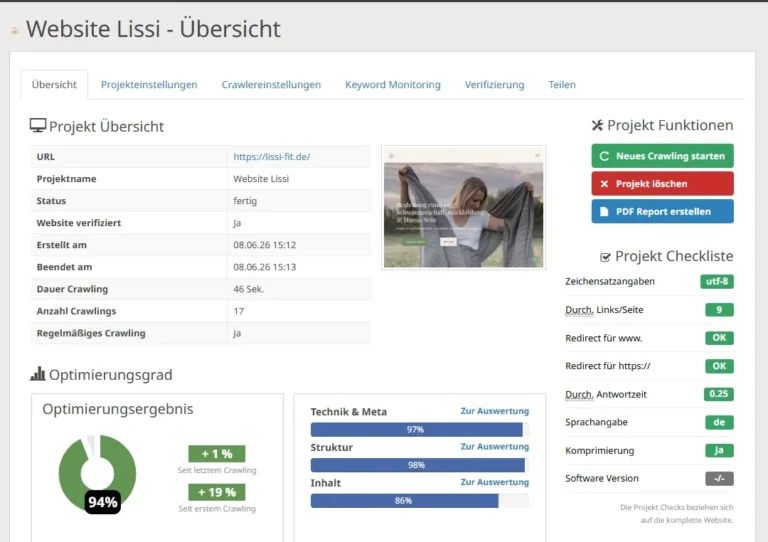Click the small icon before the page title

(x=15, y=31)
